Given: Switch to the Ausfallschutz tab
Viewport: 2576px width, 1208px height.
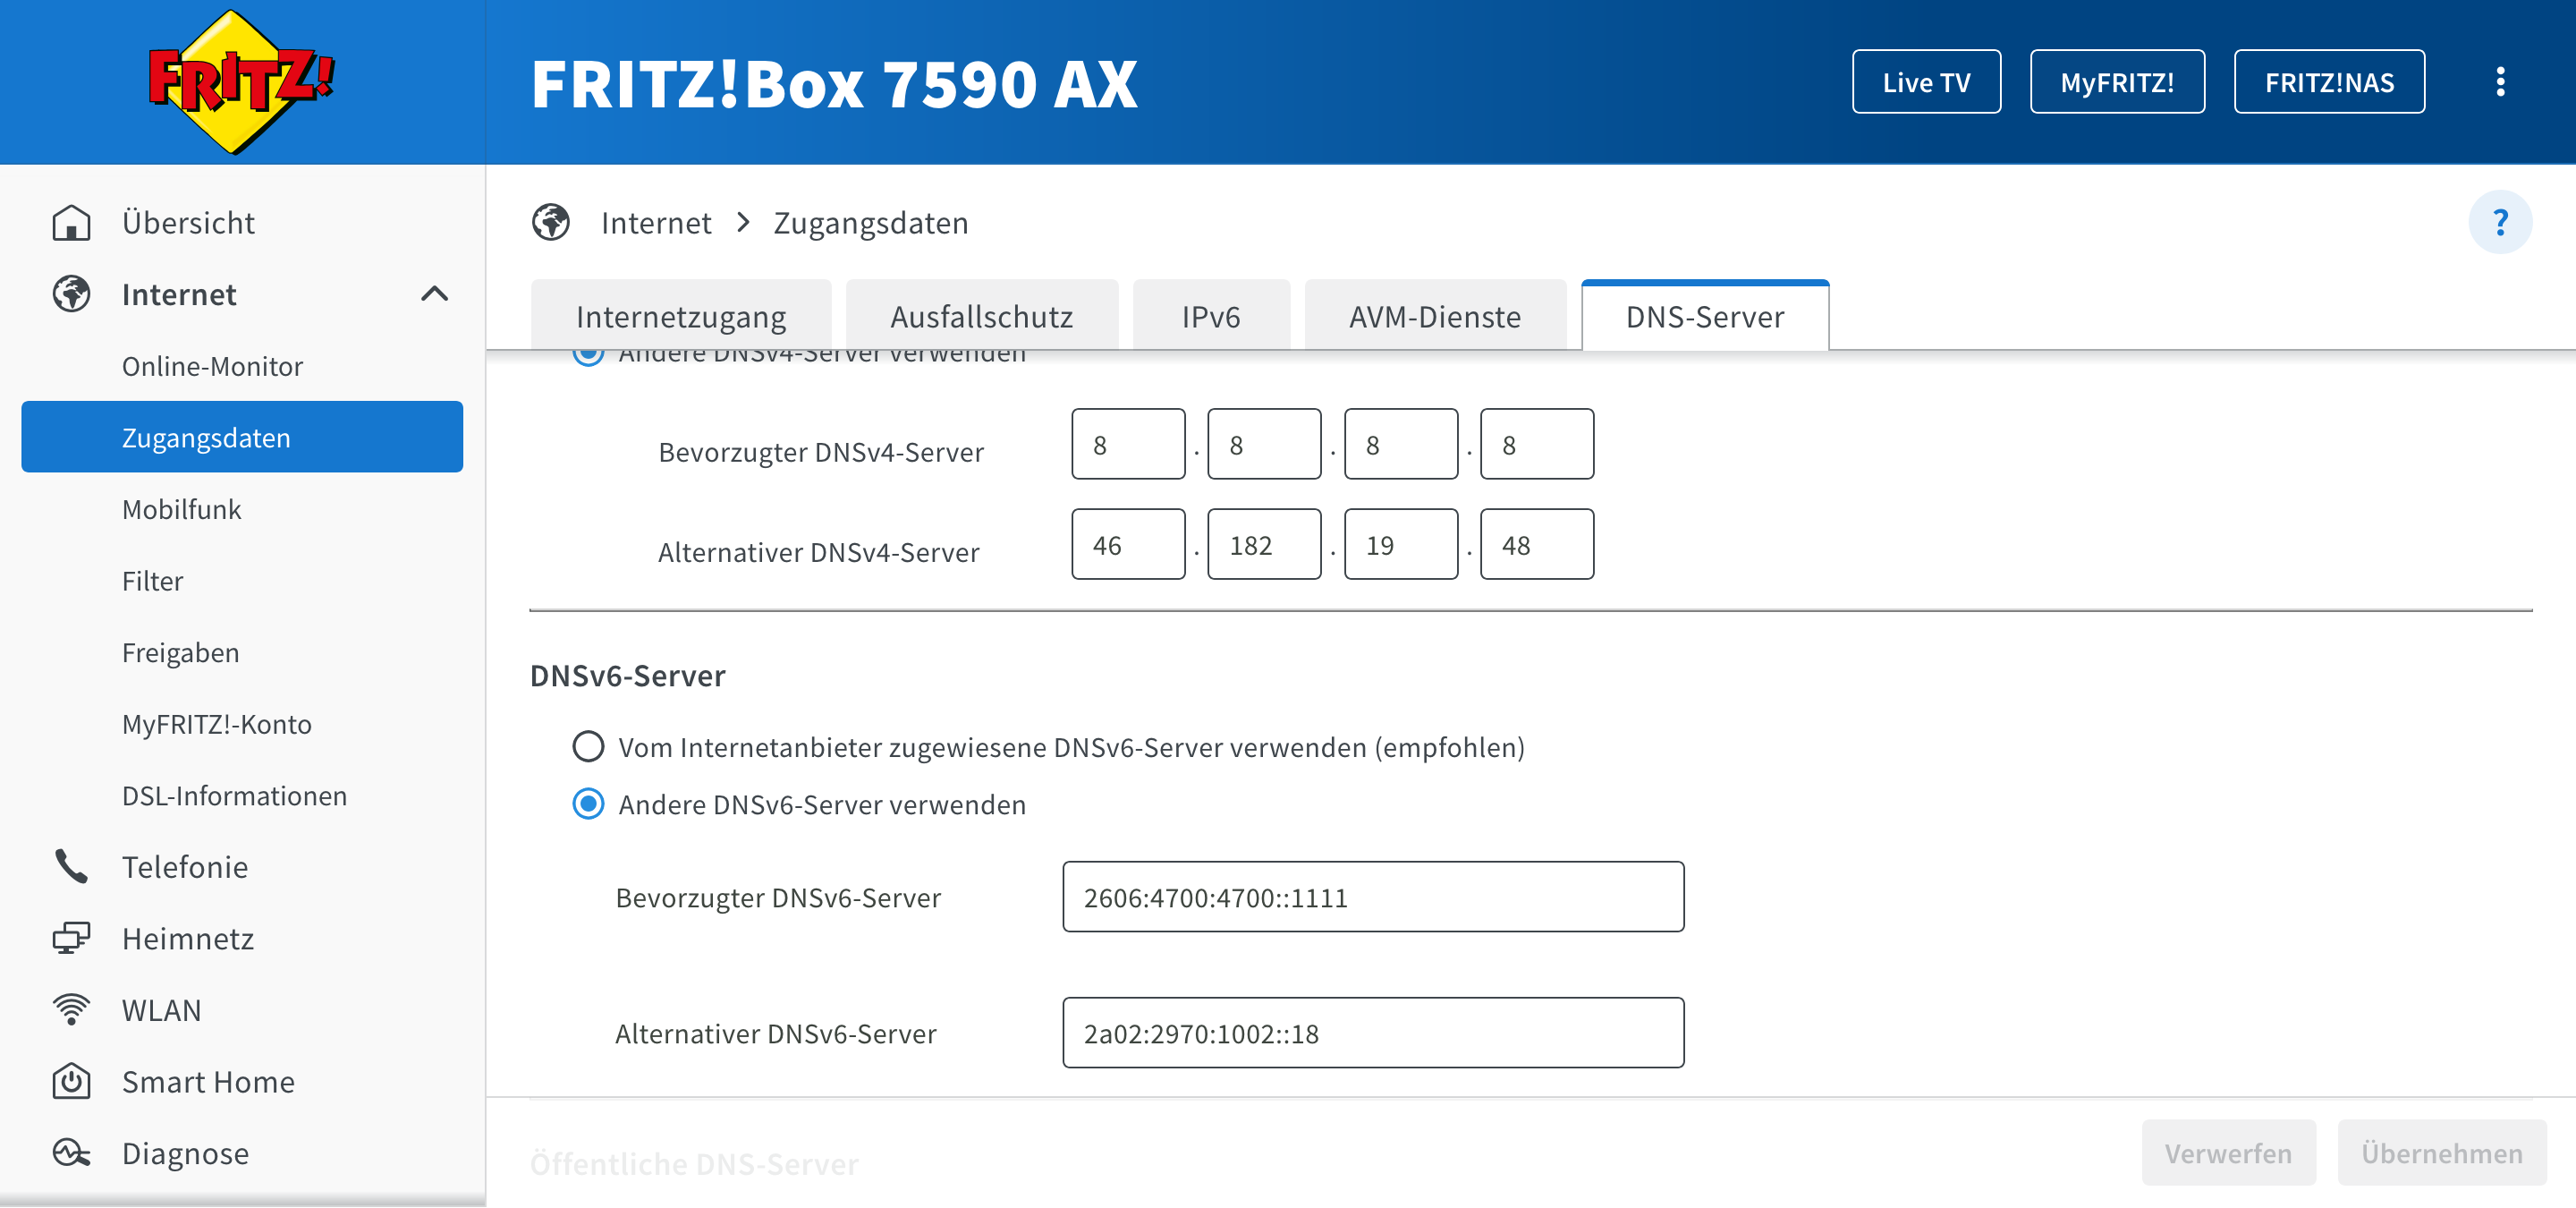Looking at the screenshot, I should click(980, 317).
